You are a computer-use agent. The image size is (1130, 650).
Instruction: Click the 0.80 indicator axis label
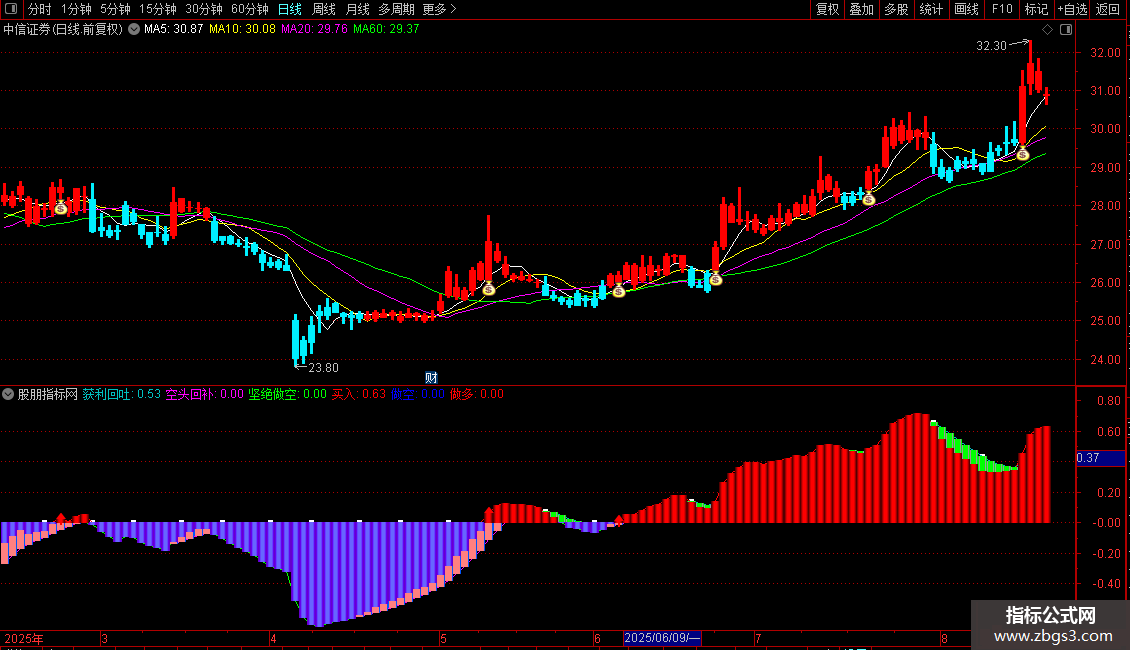pos(1108,401)
